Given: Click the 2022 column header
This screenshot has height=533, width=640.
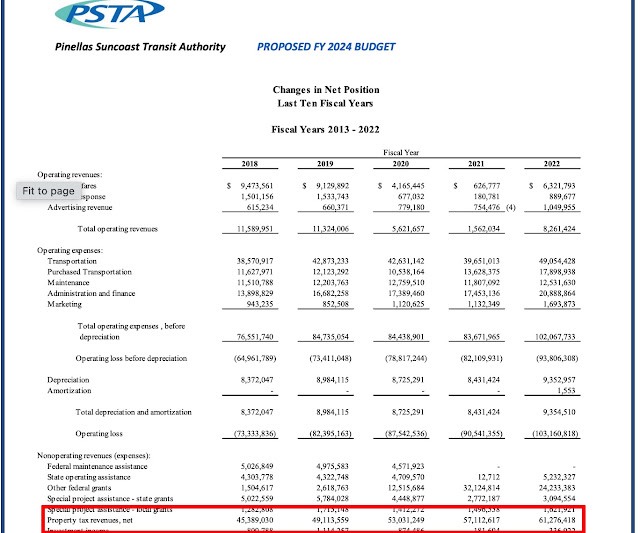Looking at the screenshot, I should (x=551, y=164).
